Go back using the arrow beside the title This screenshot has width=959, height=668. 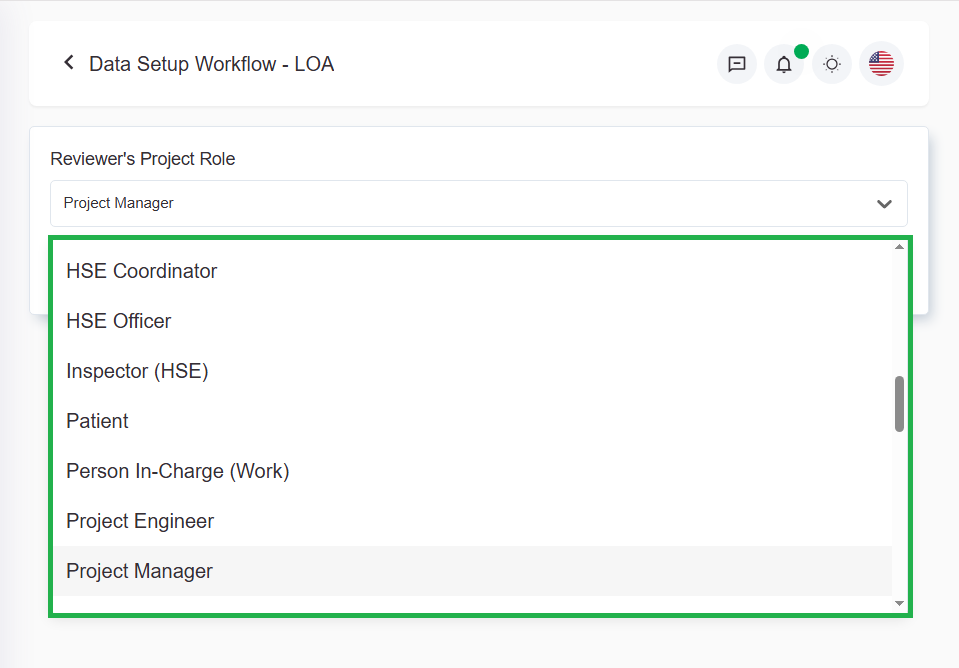[69, 63]
